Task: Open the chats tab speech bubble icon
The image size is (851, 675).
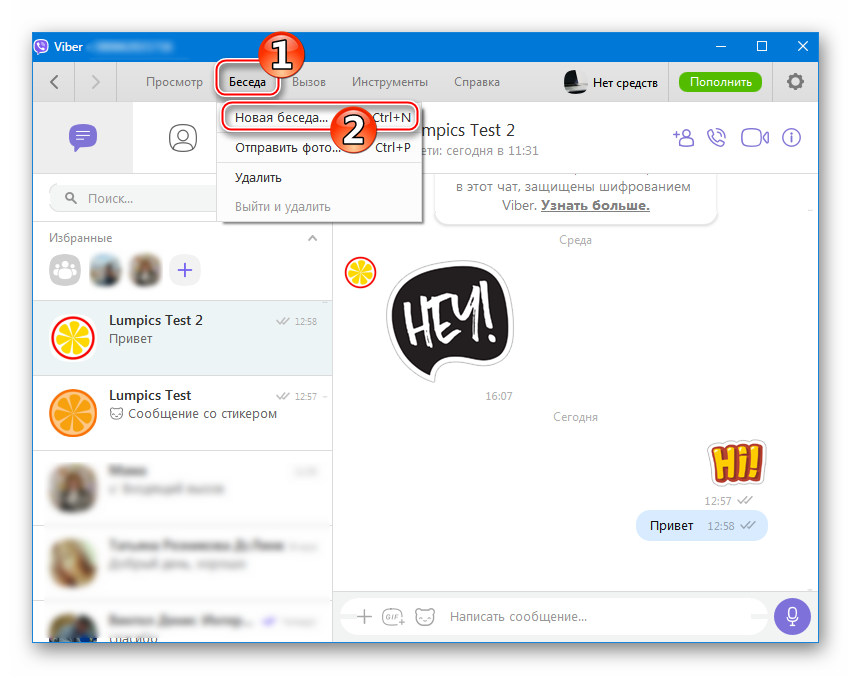Action: coord(83,137)
